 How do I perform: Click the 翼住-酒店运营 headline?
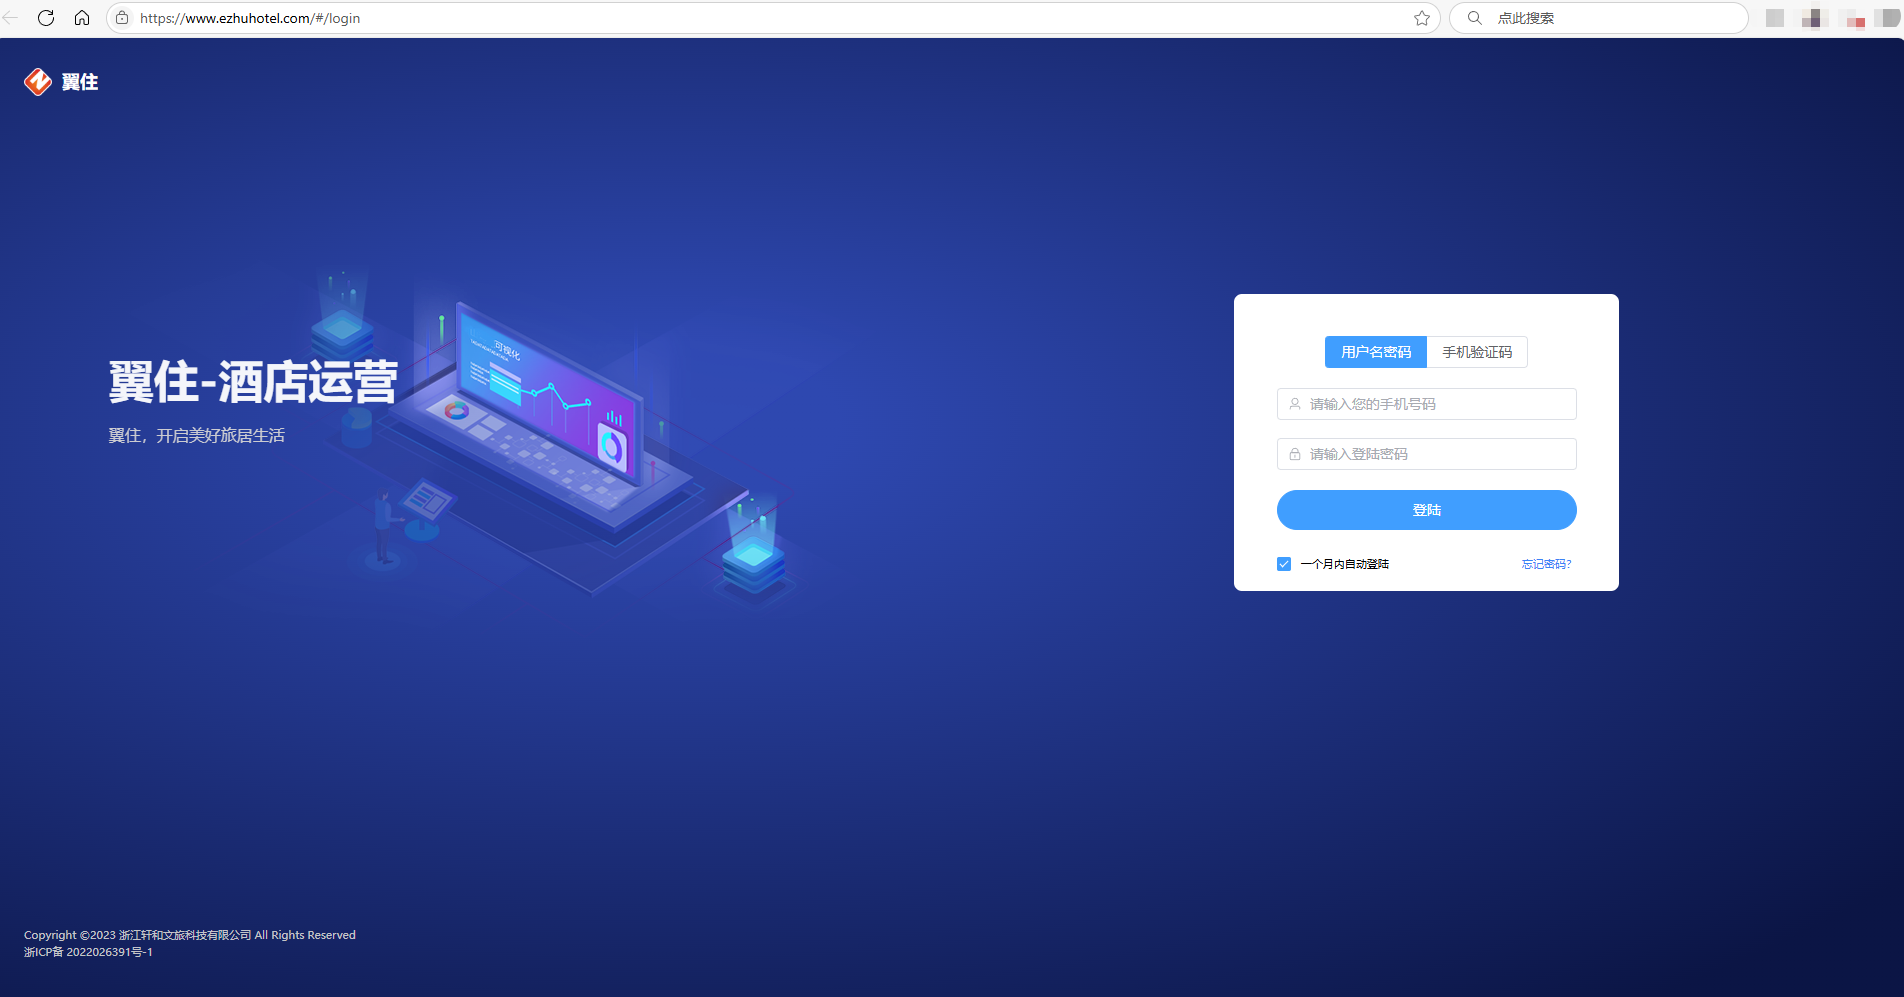(253, 382)
